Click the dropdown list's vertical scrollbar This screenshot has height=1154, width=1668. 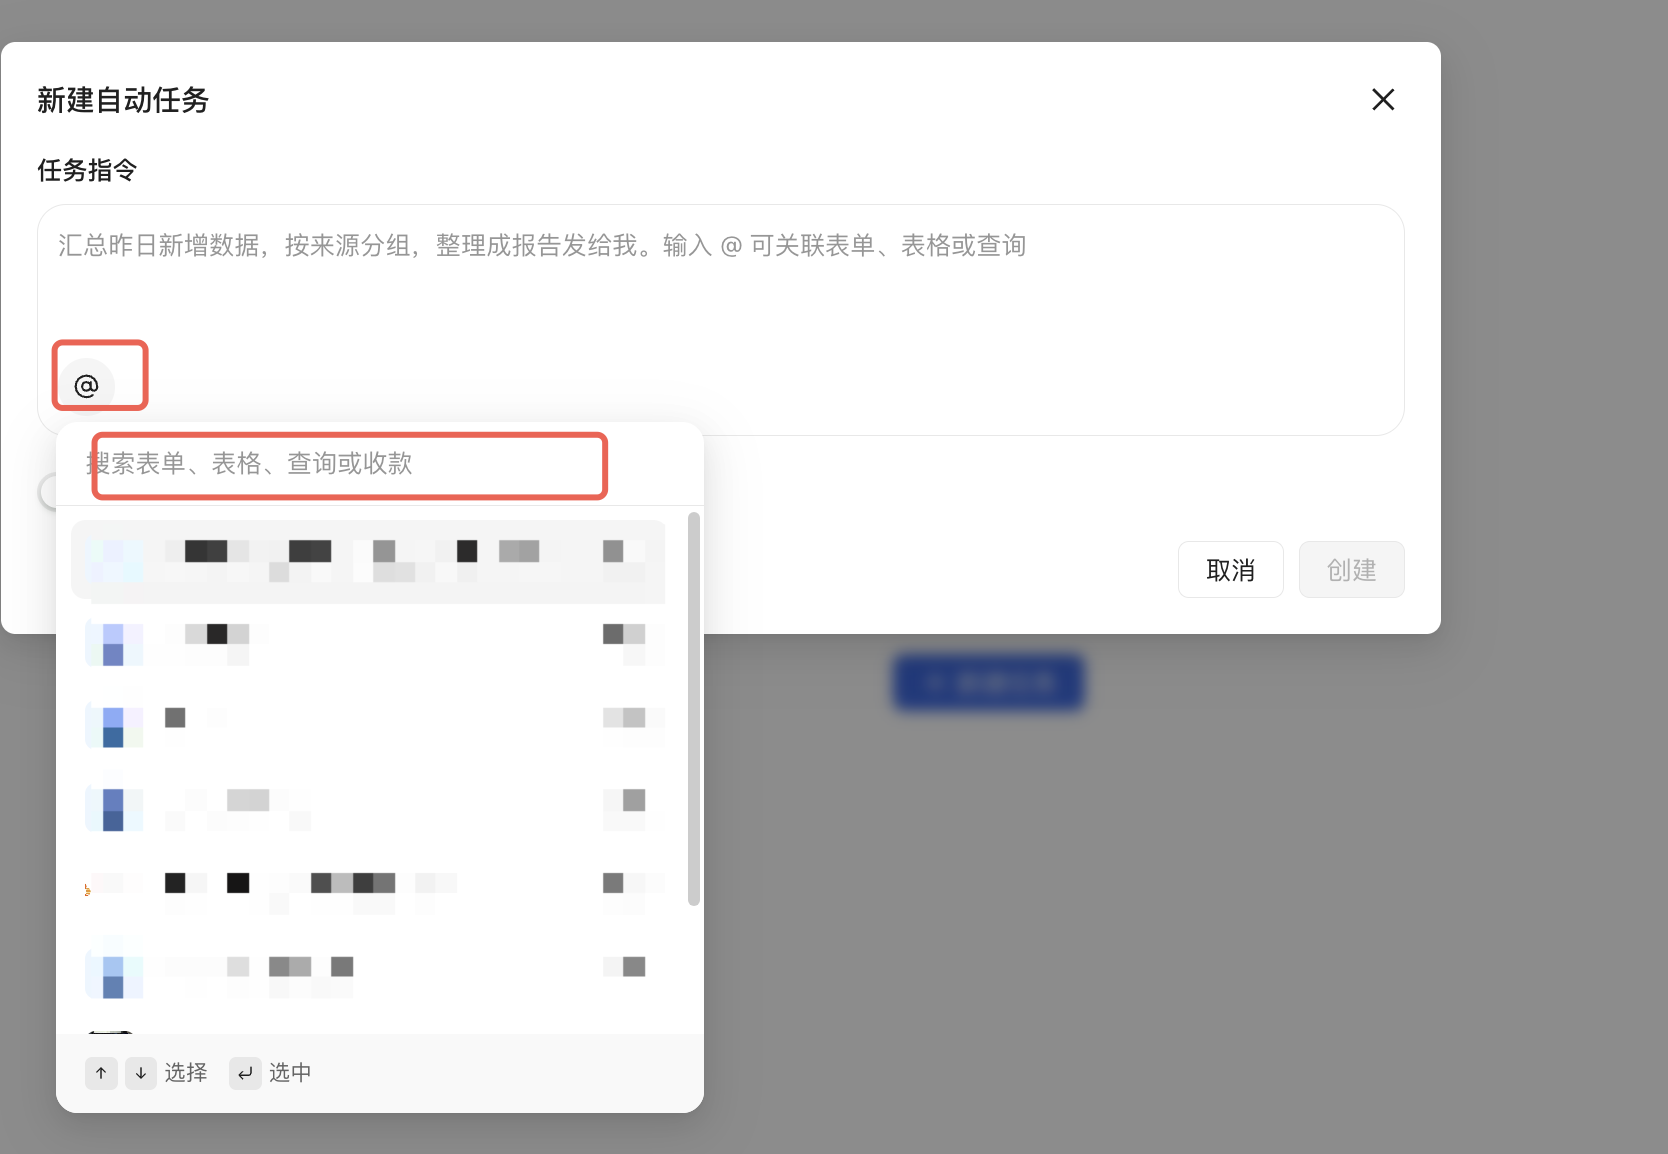pos(694,709)
